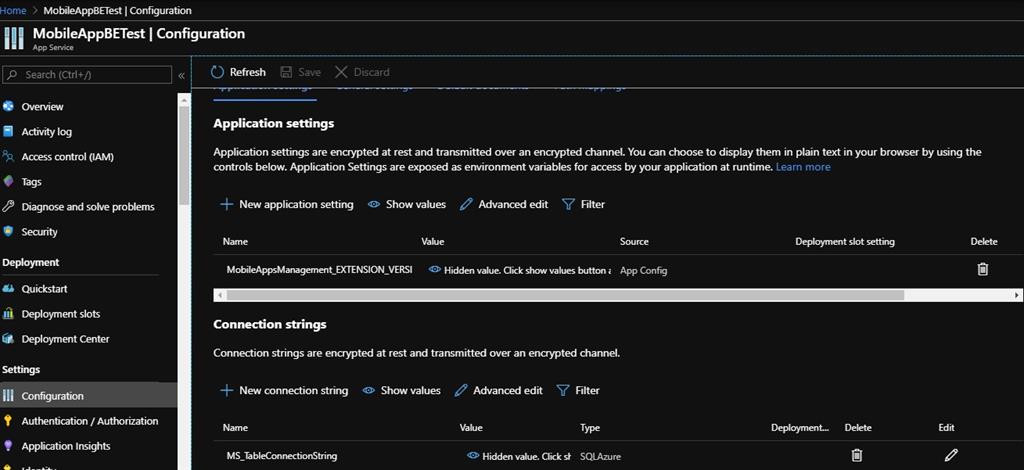Open Quickstart under Deployment

[x=44, y=289]
